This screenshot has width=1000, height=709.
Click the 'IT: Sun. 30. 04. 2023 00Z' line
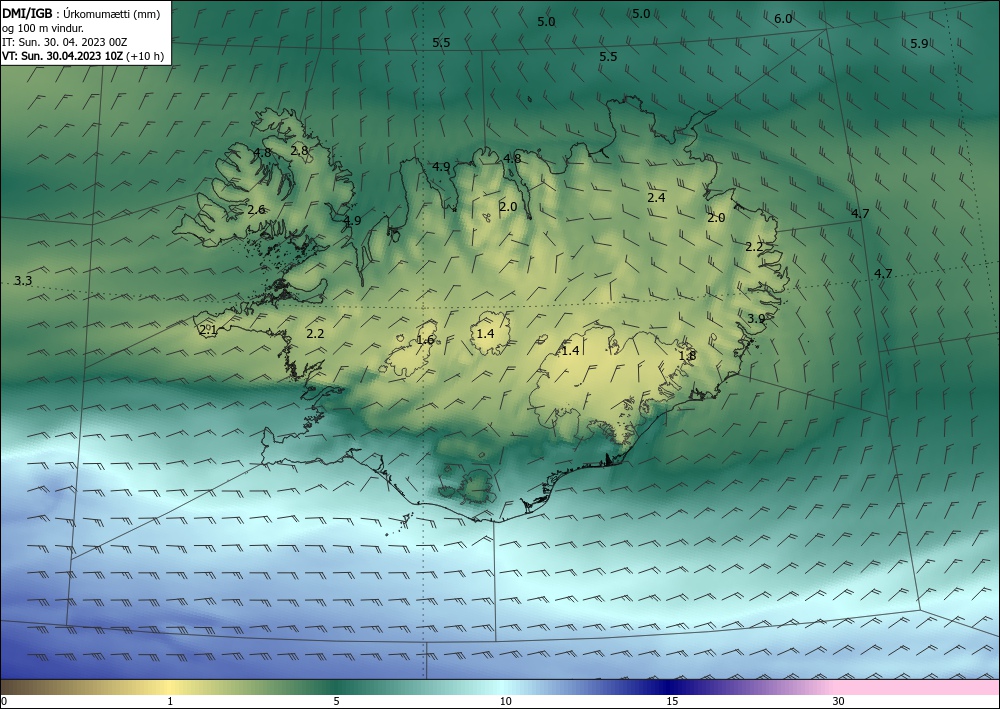click(64, 42)
